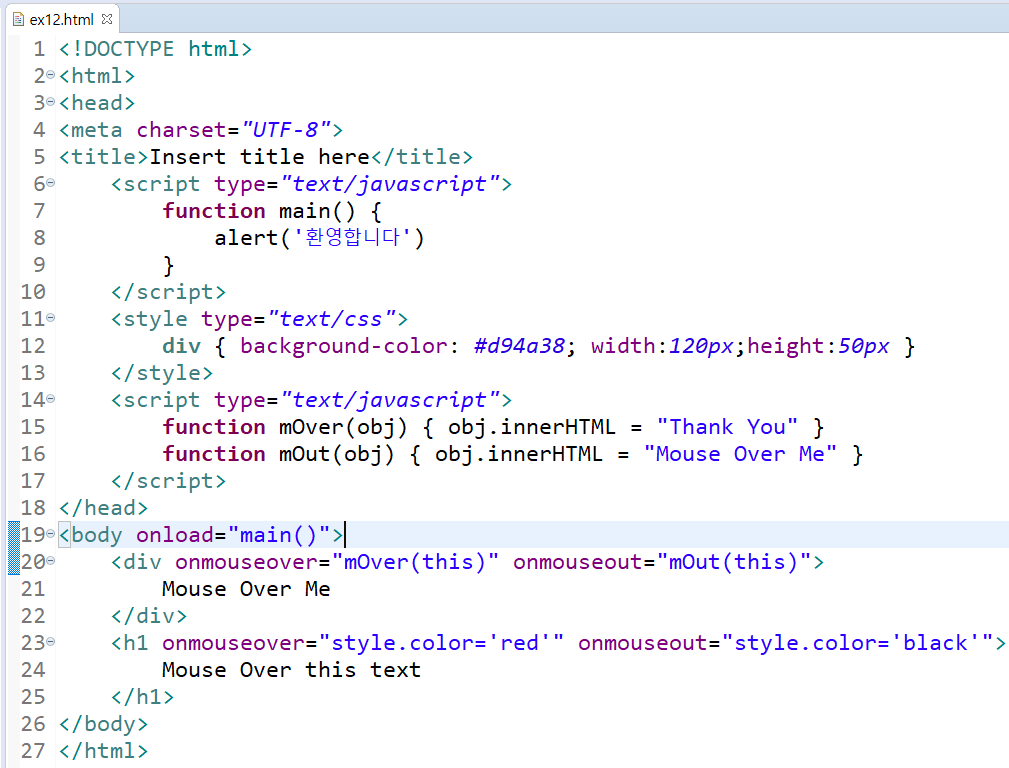Click the "Thank You" string
1009x768 pixels.
click(727, 427)
